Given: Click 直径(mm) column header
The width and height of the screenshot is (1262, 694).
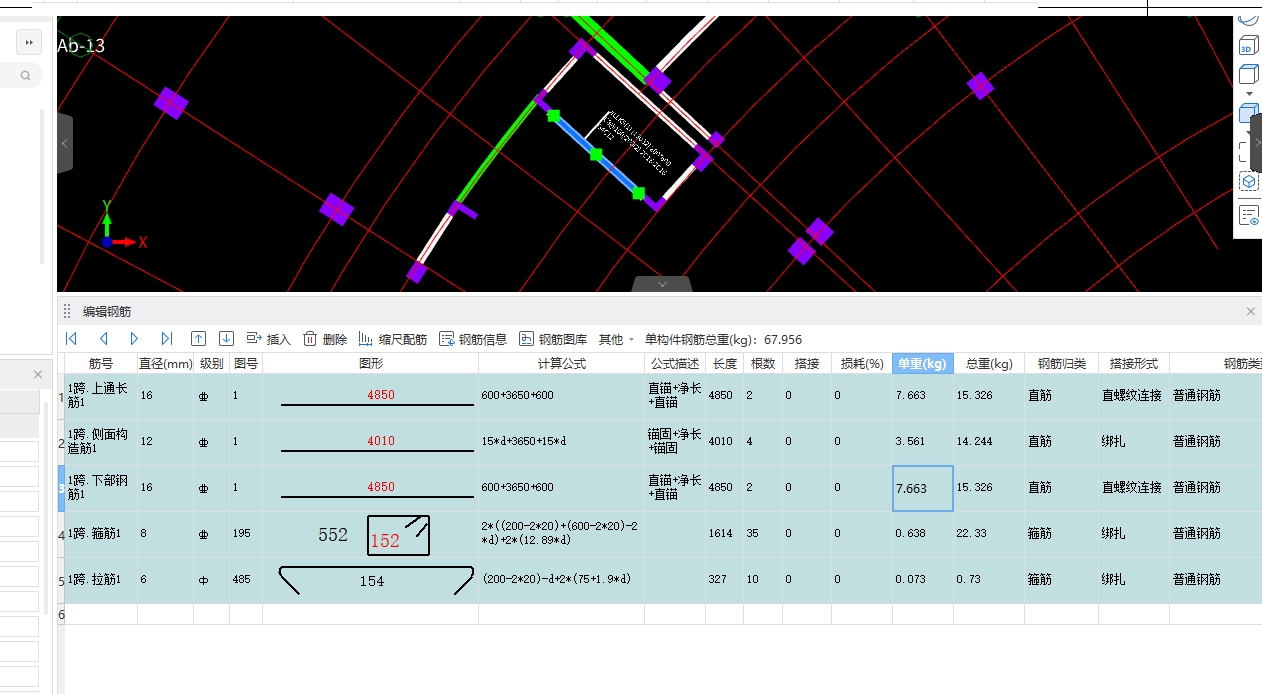Looking at the screenshot, I should tap(165, 364).
